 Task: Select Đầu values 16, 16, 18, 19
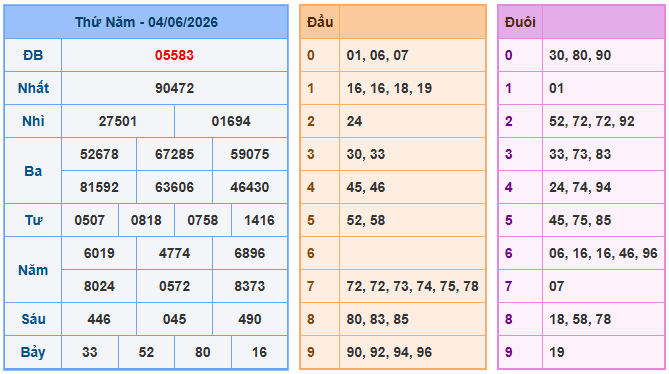(x=389, y=88)
